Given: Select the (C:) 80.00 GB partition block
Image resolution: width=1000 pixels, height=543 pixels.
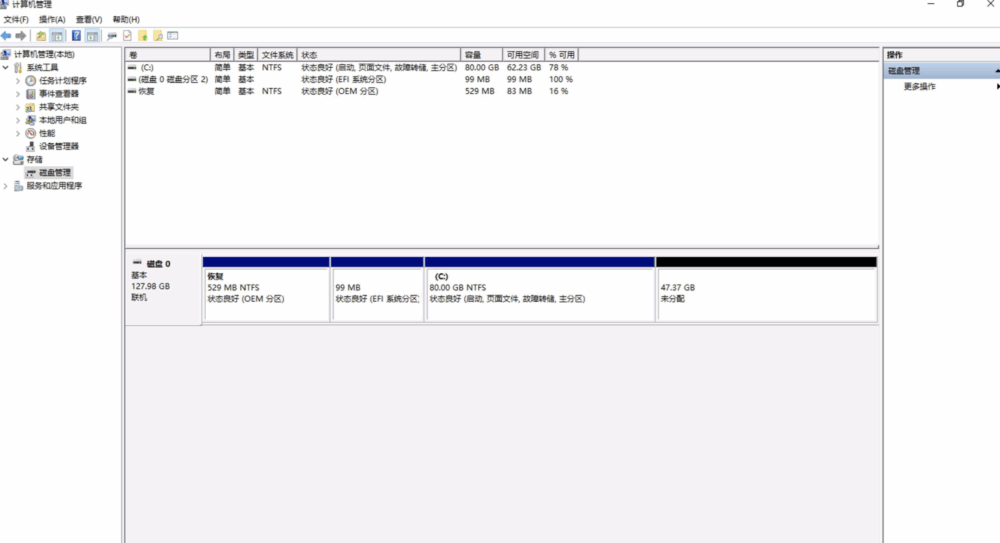Looking at the screenshot, I should 540,289.
